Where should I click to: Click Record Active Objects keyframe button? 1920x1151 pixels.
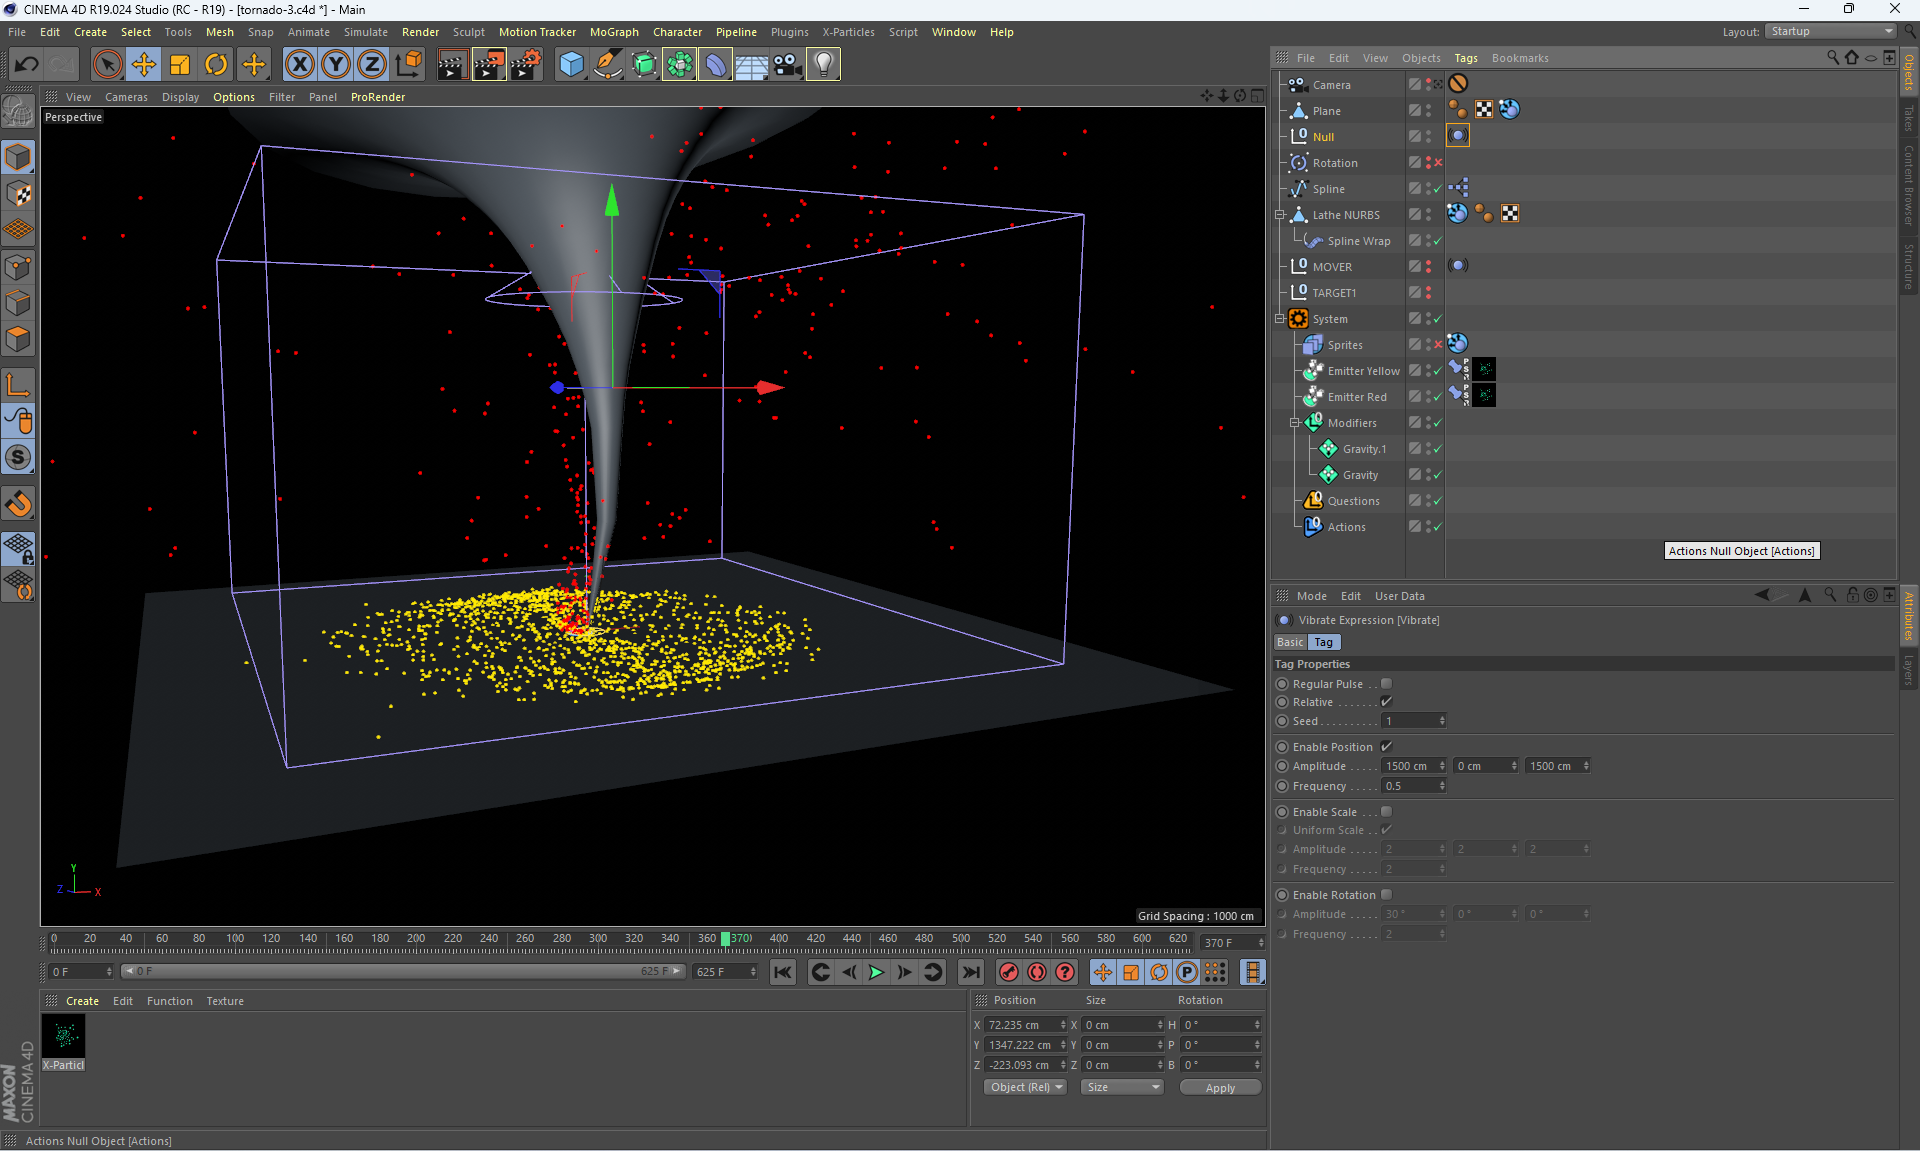(x=1009, y=972)
